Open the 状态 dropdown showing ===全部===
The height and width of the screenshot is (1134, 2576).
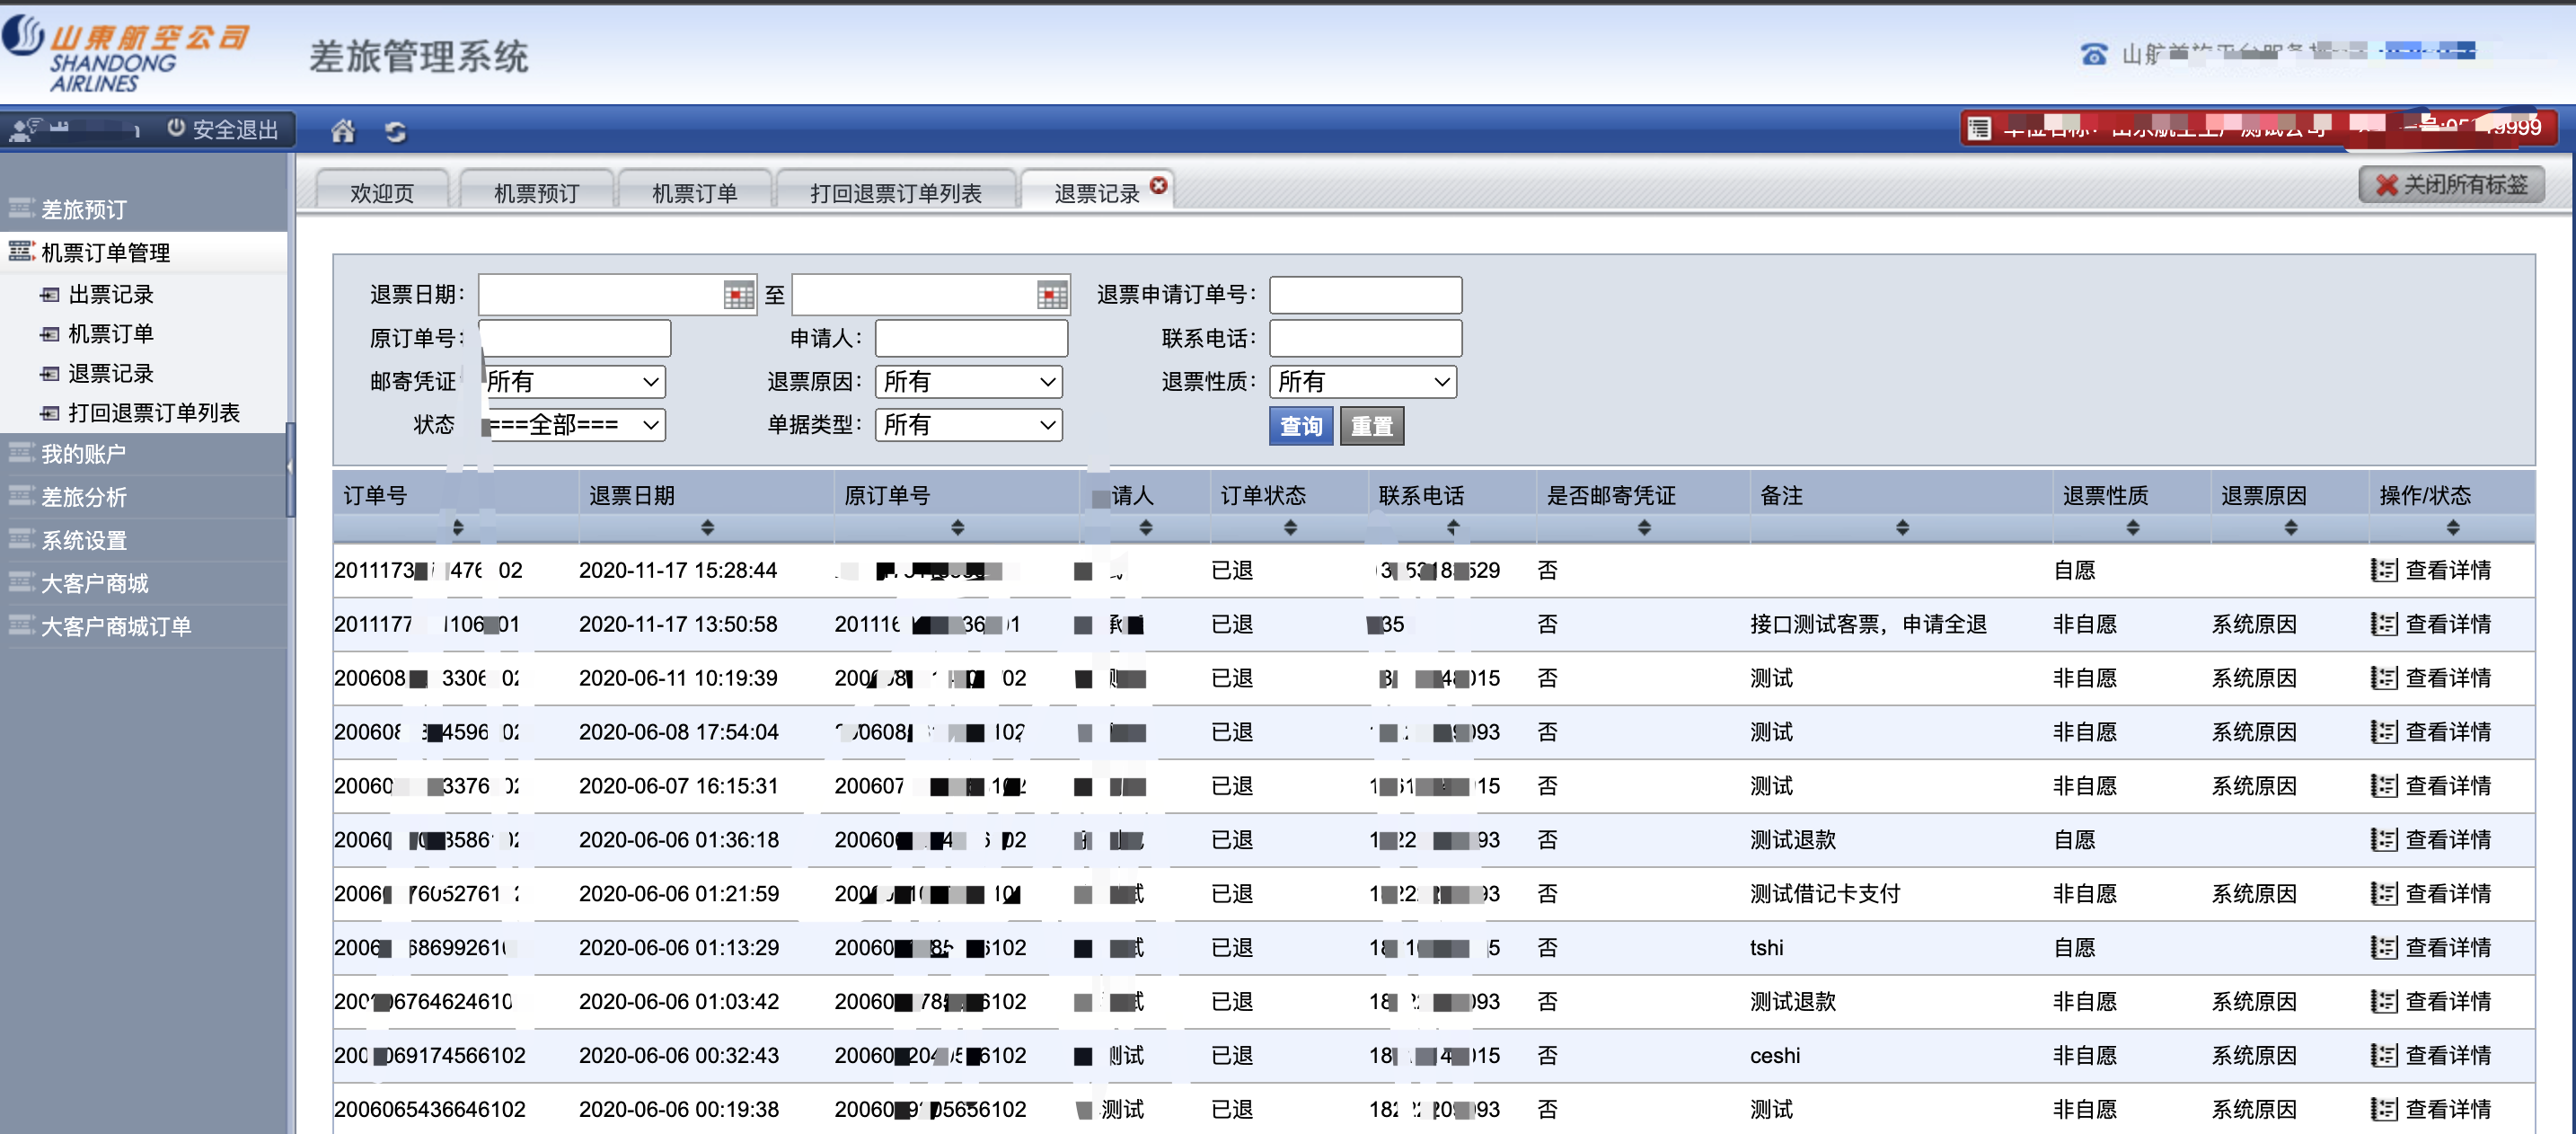[573, 425]
